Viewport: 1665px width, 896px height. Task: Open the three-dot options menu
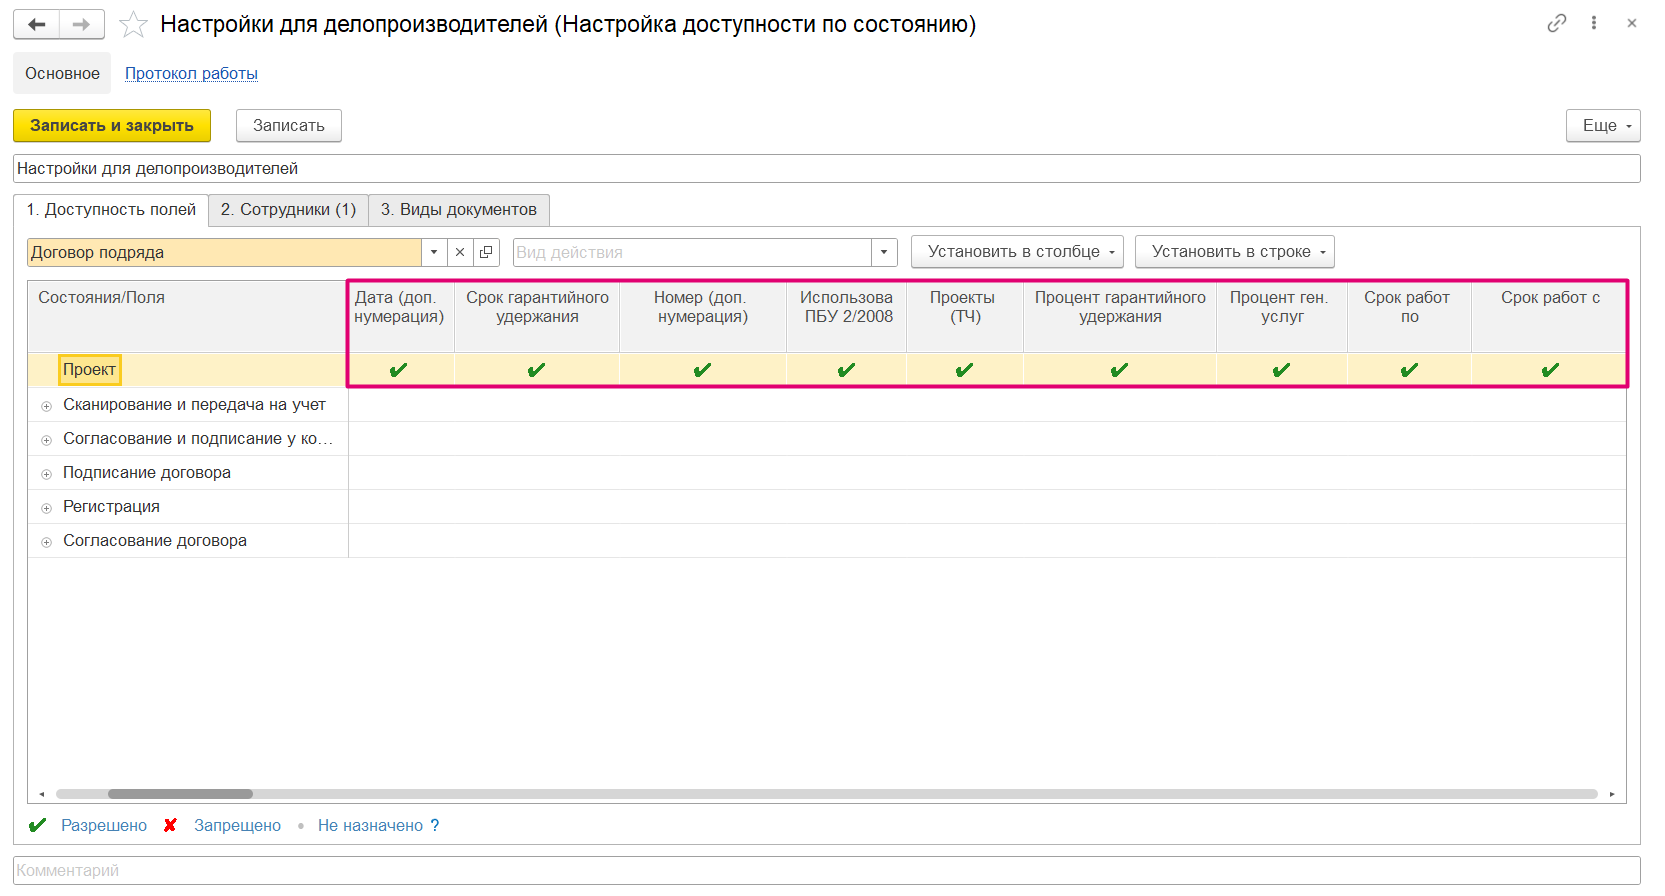pos(1594,23)
